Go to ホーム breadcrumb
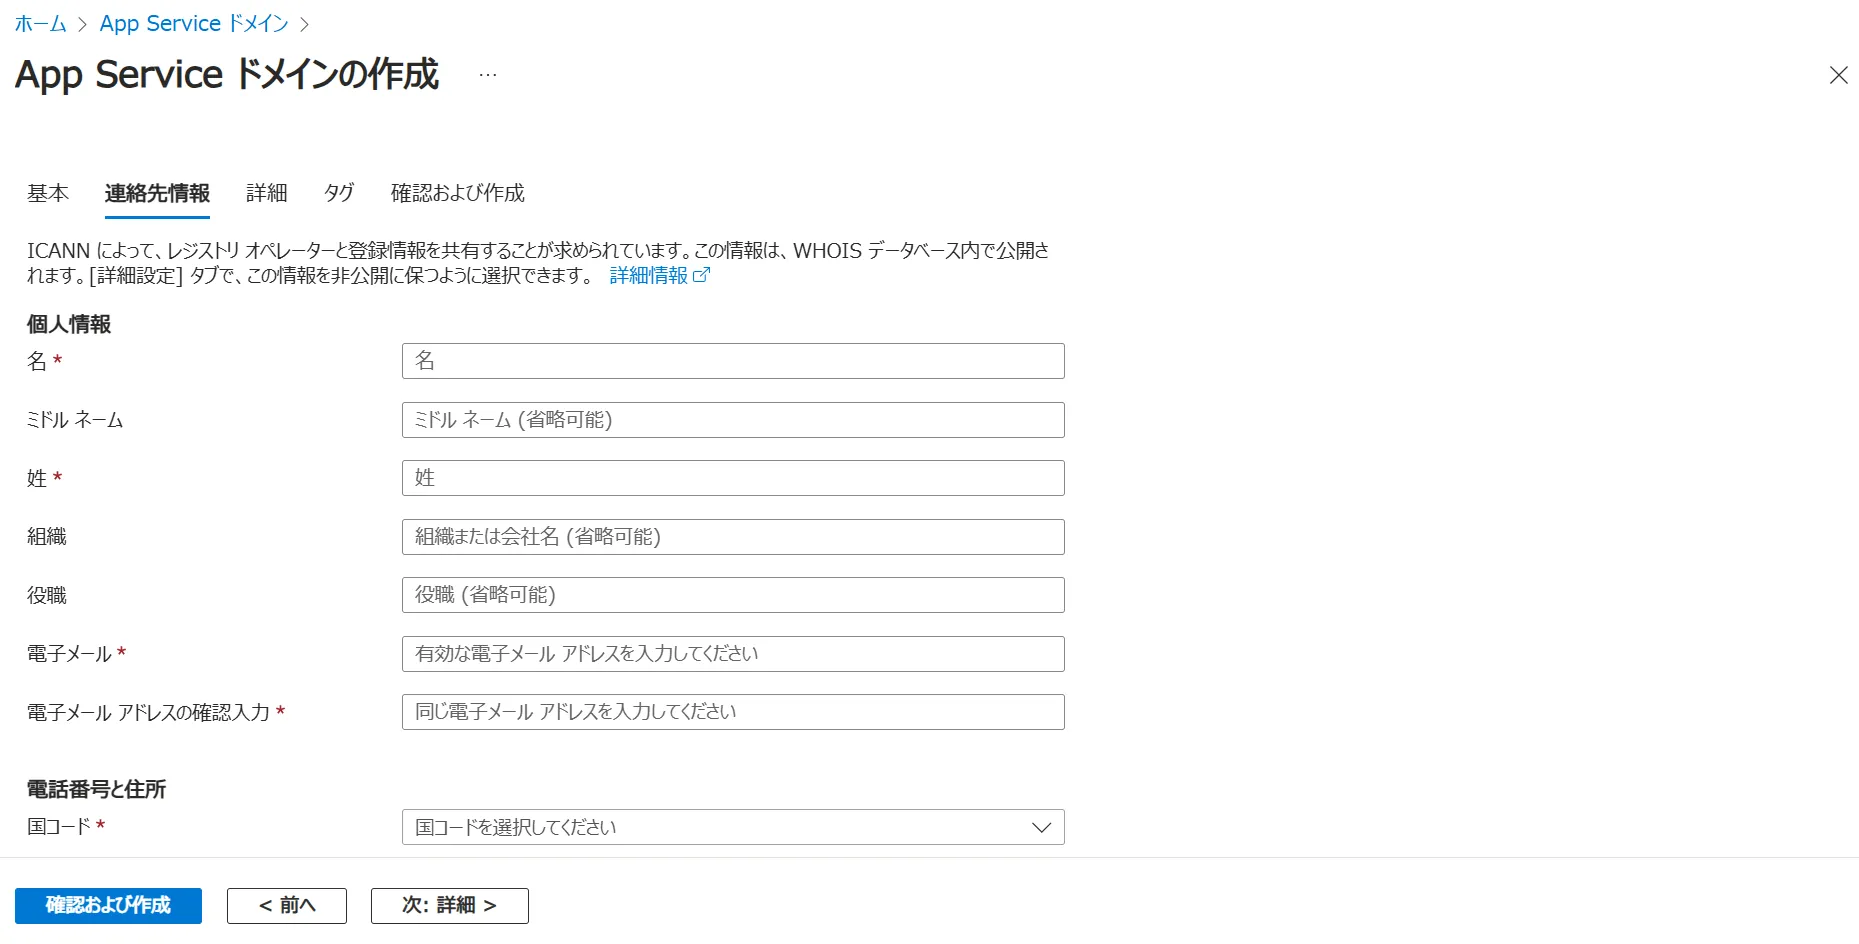The height and width of the screenshot is (944, 1859). (x=40, y=23)
